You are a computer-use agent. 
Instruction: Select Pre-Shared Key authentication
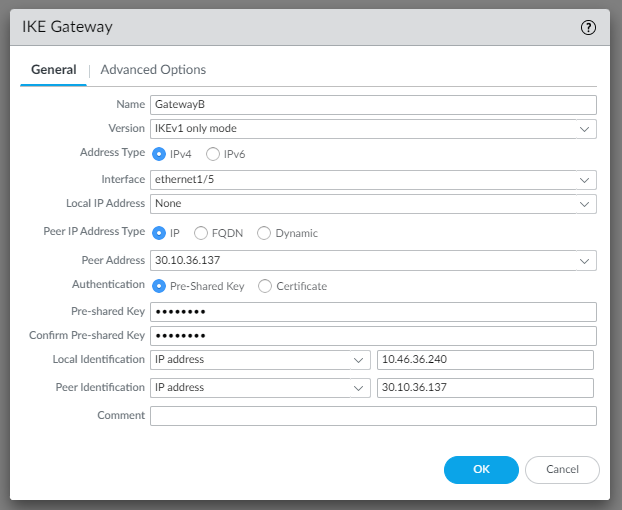[x=159, y=286]
